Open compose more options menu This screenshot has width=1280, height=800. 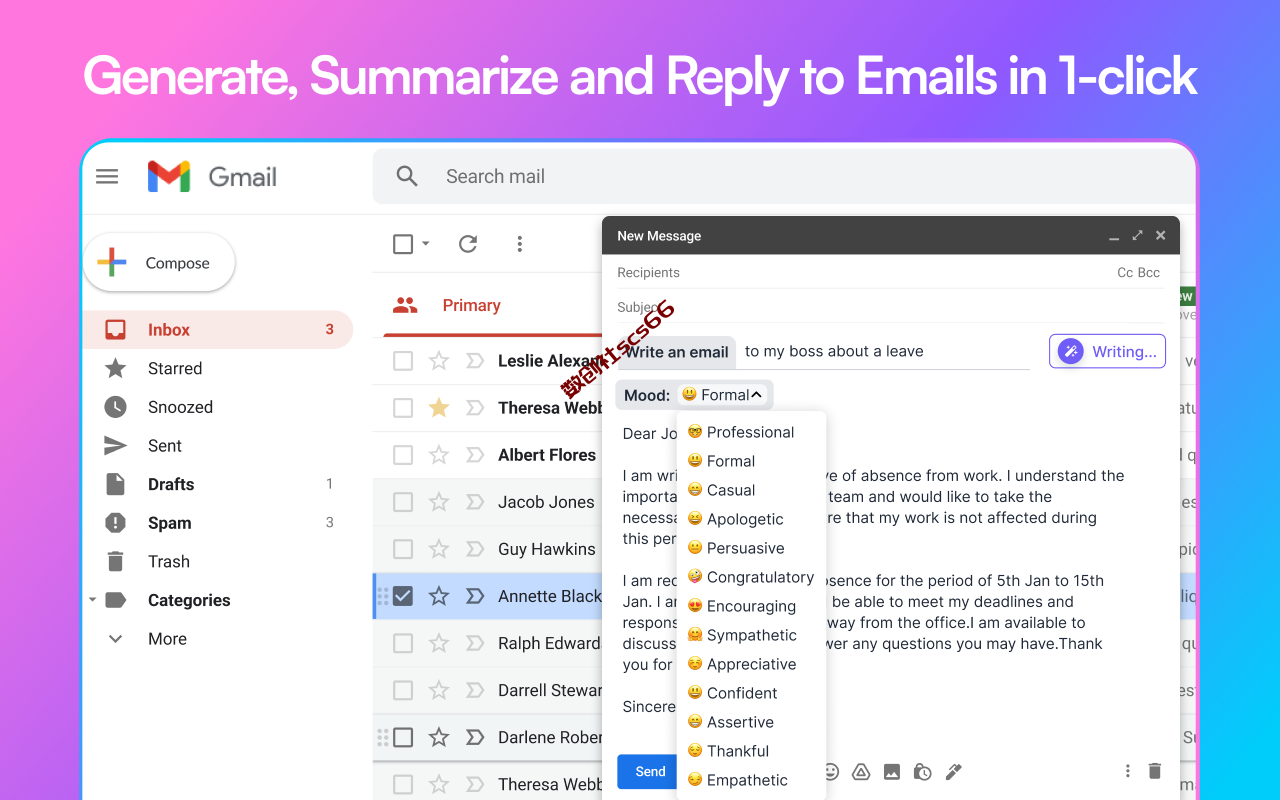tap(1128, 771)
